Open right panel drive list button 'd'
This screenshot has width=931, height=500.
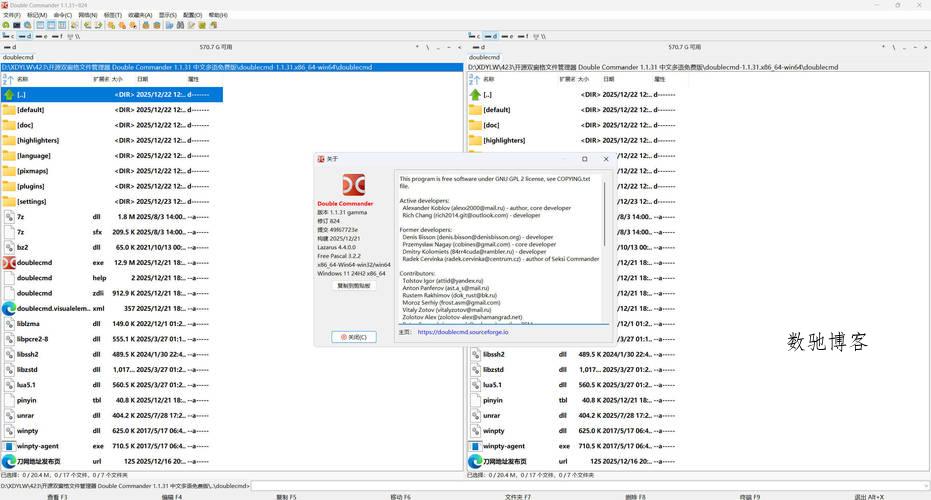477,47
